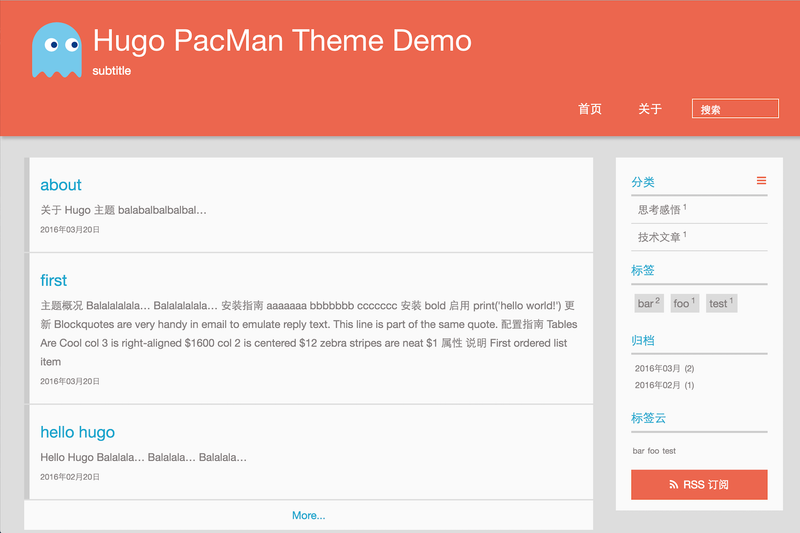Filter by the test tag badge
Screen dimensions: 800x533
point(721,303)
